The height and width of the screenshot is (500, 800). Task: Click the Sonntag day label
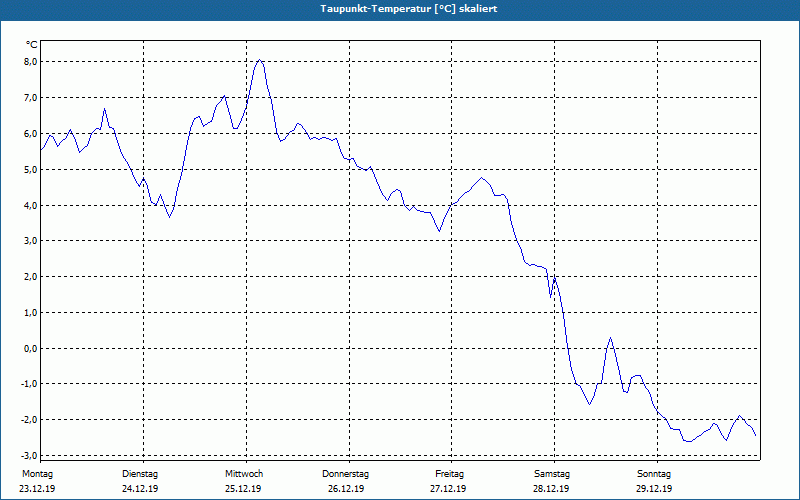[x=654, y=474]
